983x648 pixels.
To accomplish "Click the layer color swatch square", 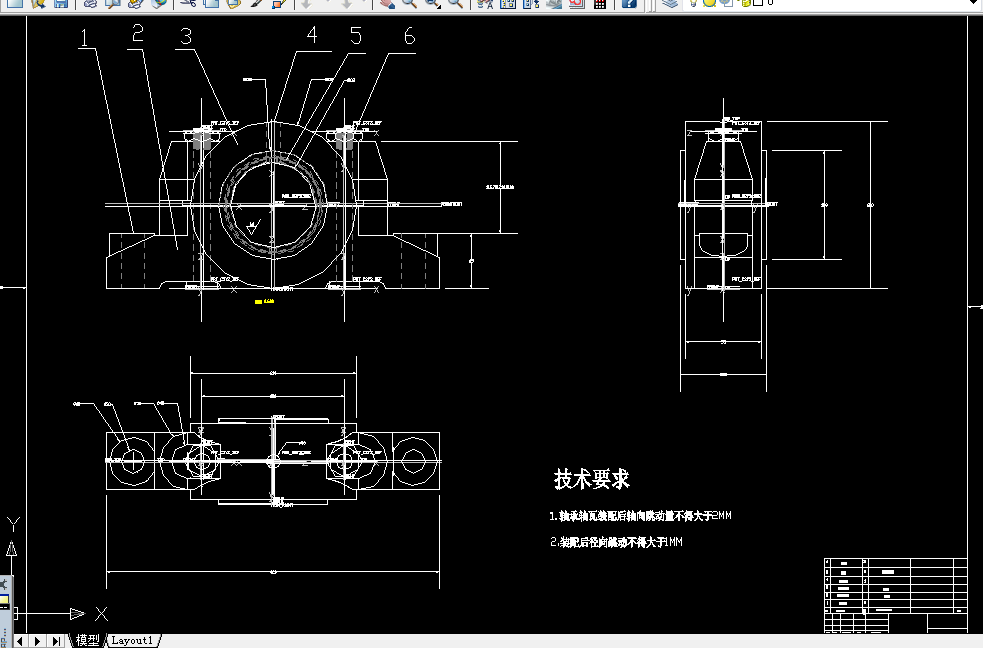I will coord(757,7).
